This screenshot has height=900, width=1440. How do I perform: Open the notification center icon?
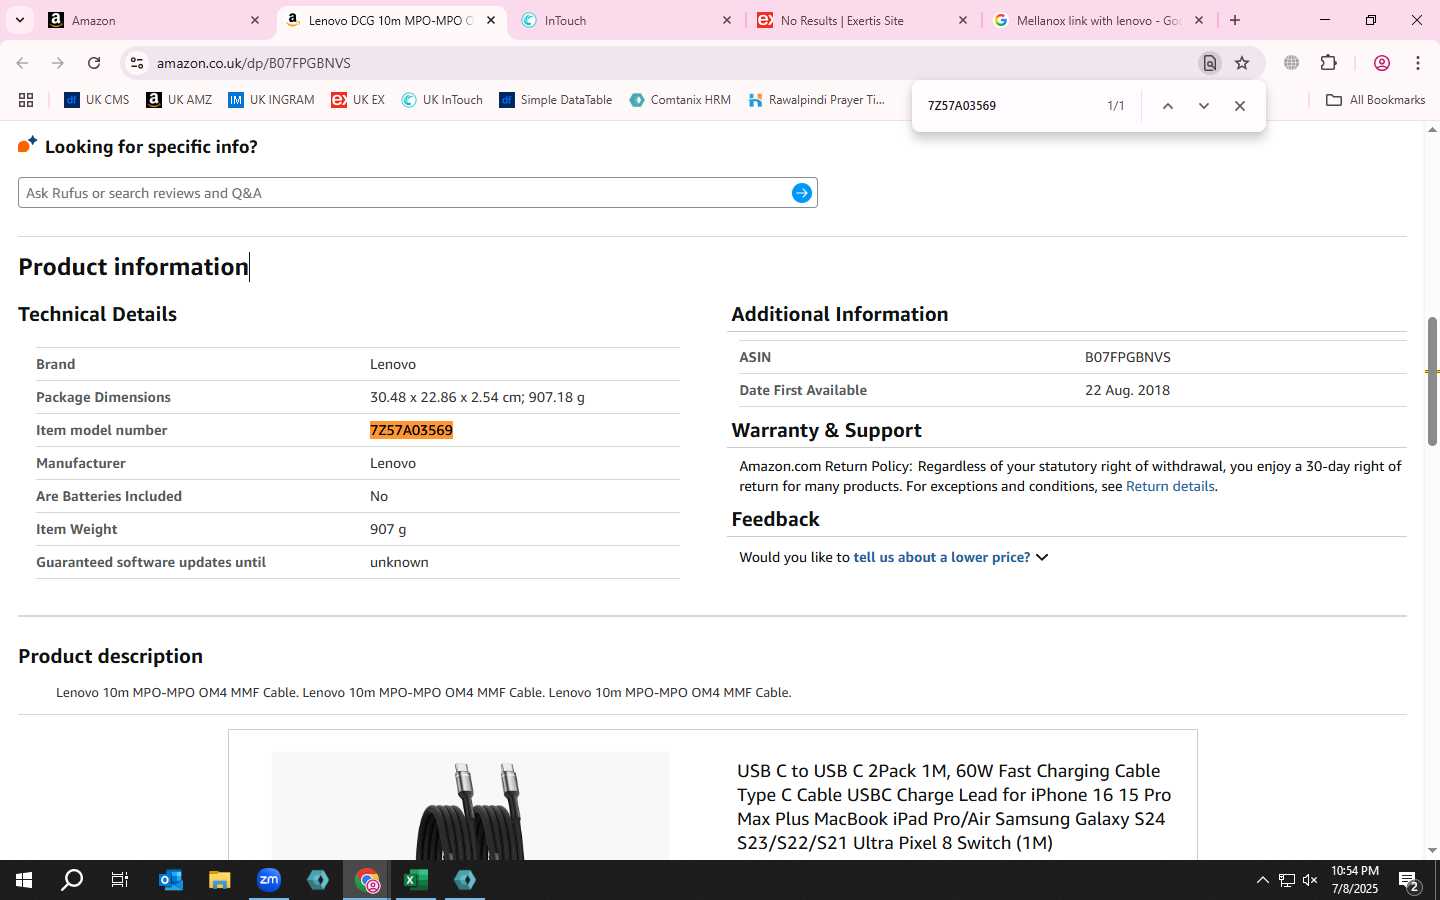1409,880
